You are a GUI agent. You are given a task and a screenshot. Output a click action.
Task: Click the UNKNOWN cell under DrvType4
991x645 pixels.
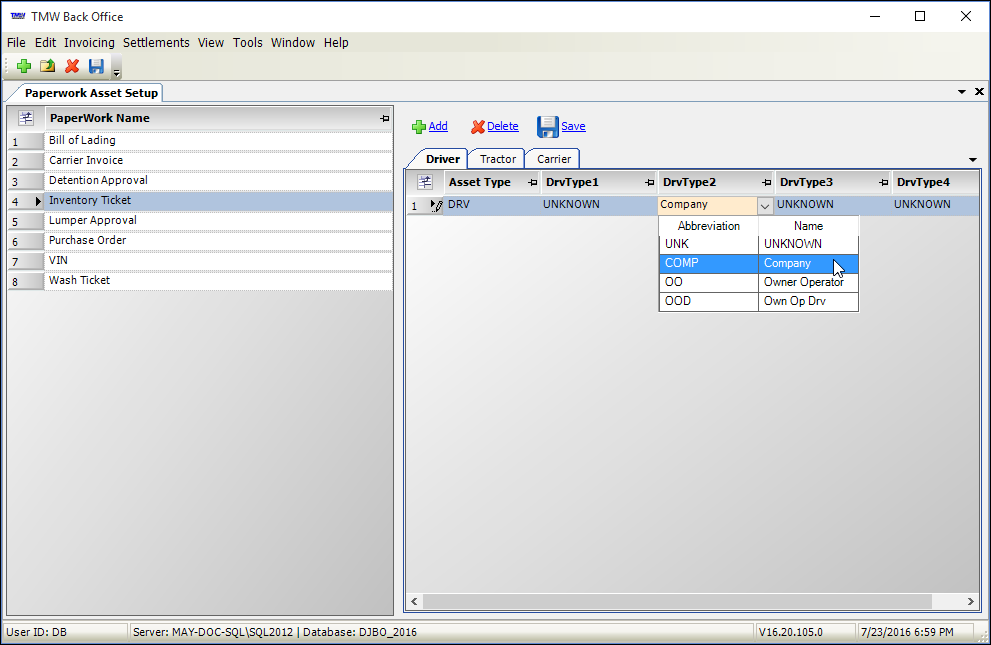pyautogui.click(x=935, y=205)
